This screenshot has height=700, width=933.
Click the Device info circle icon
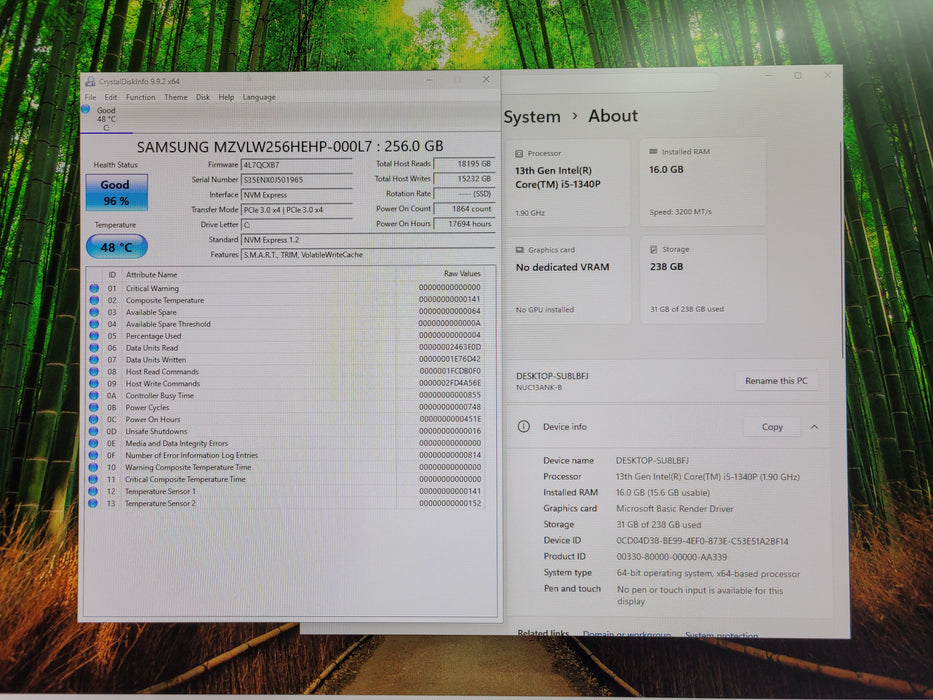tap(524, 426)
